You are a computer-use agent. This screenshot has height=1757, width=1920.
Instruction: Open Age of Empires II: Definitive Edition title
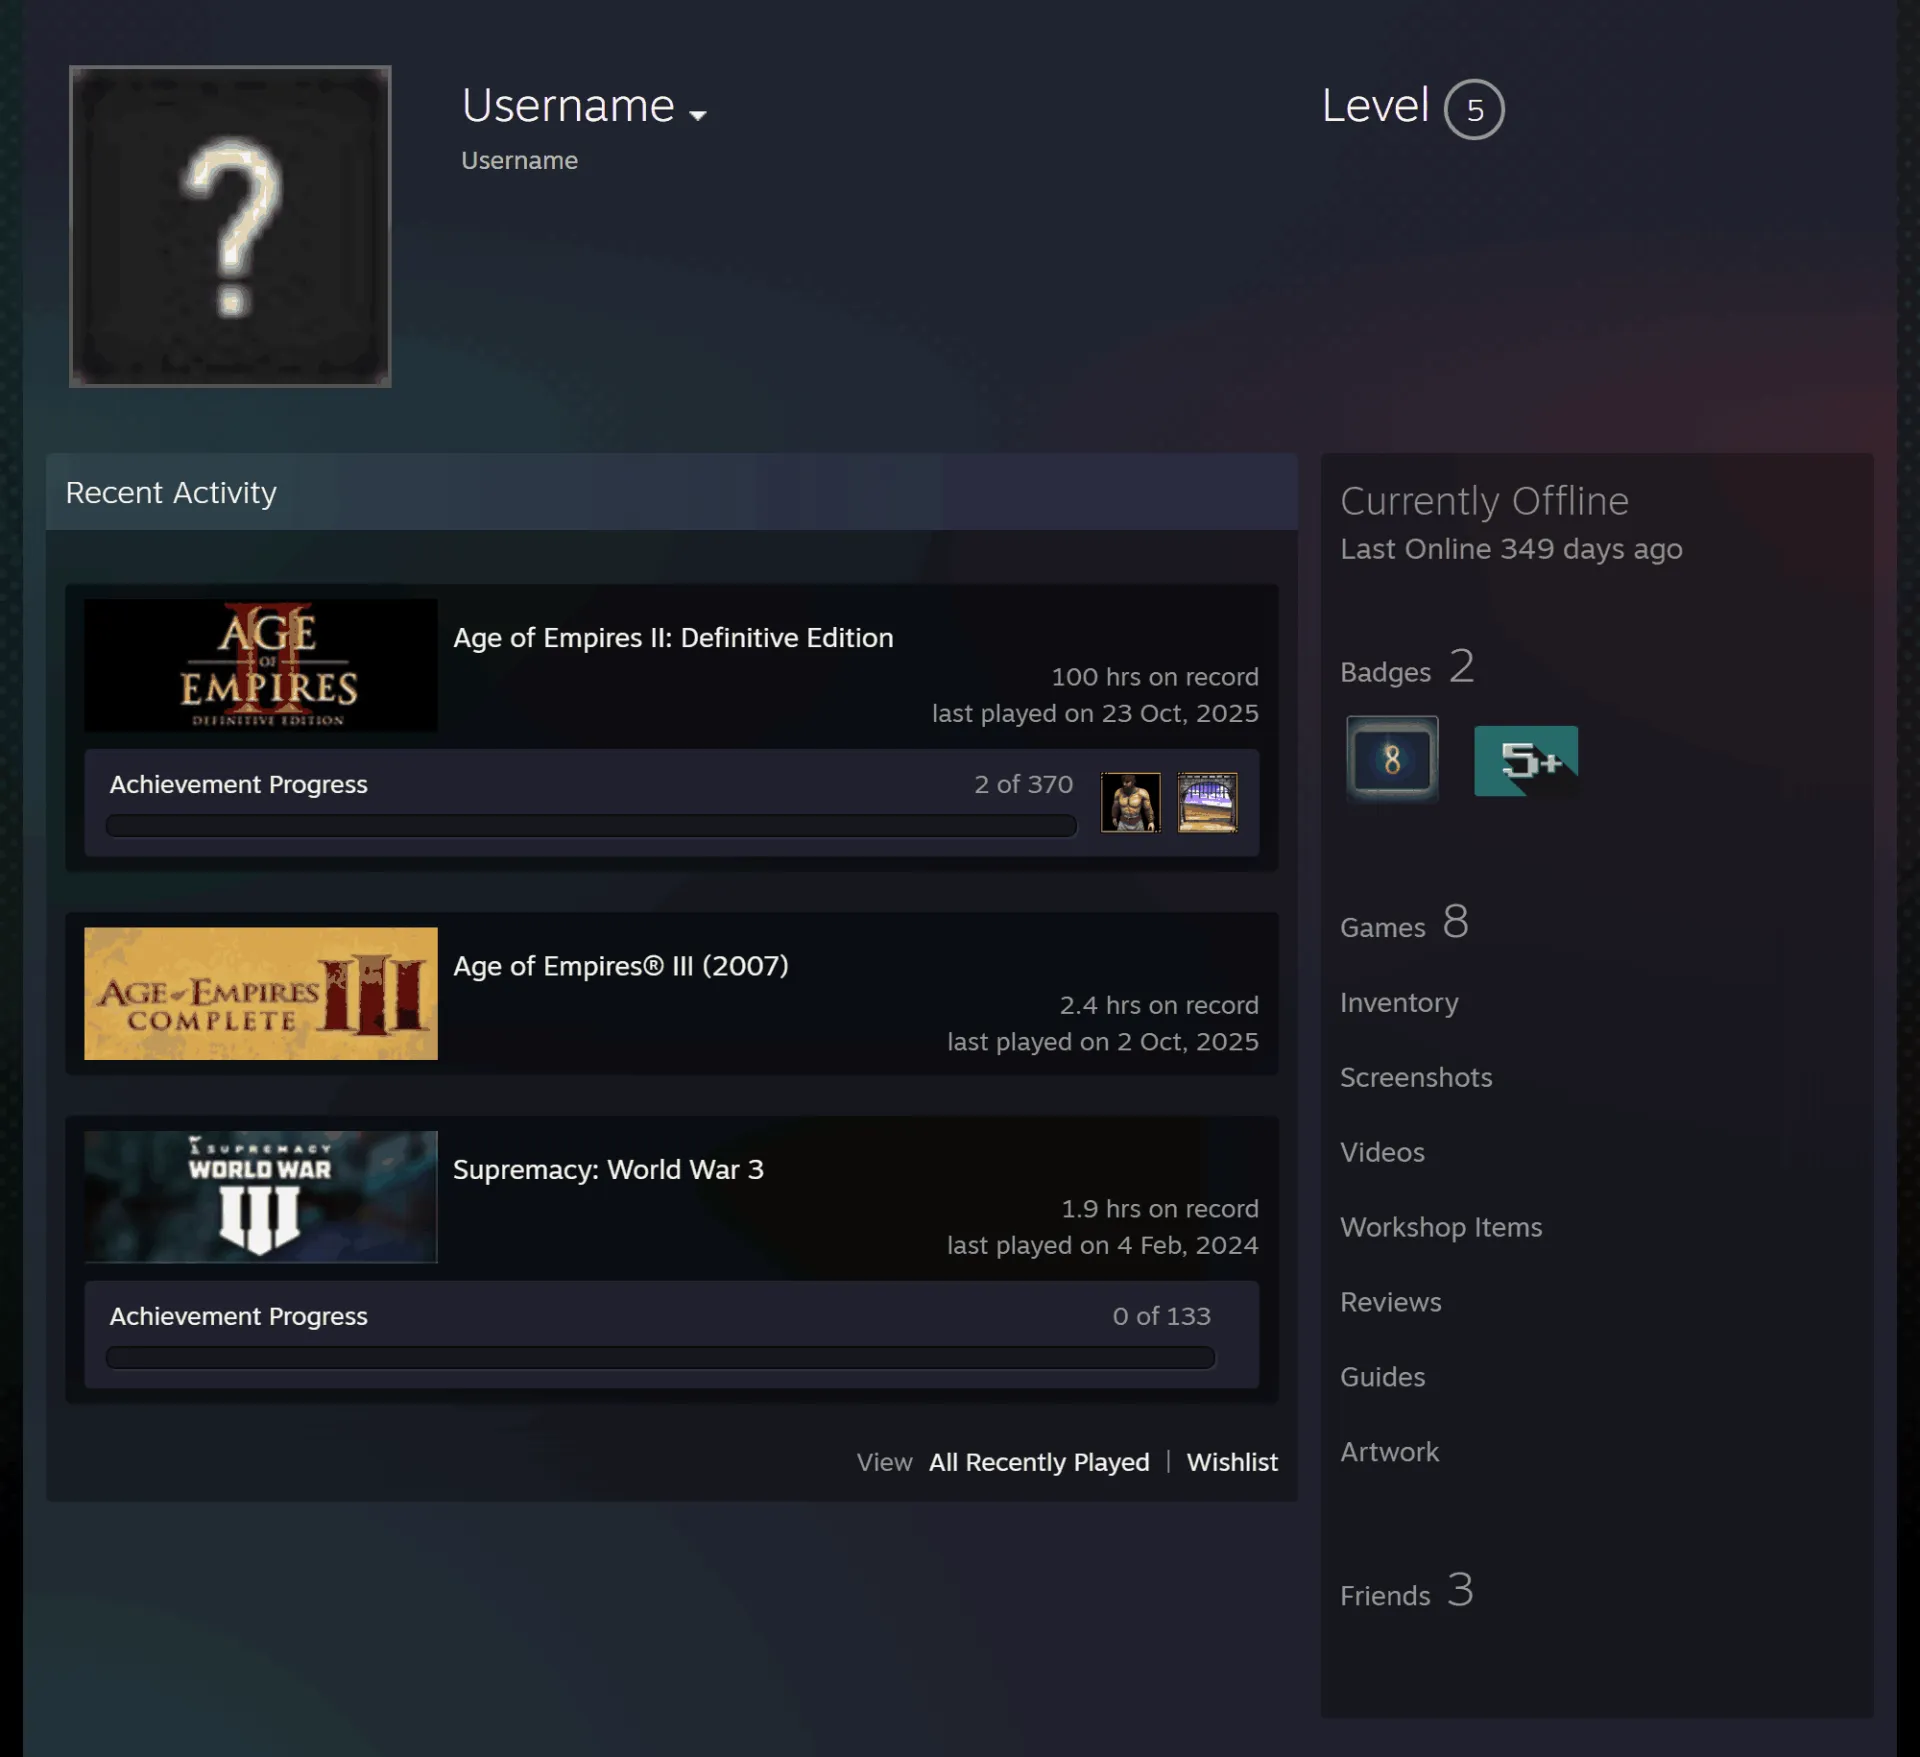click(x=673, y=638)
